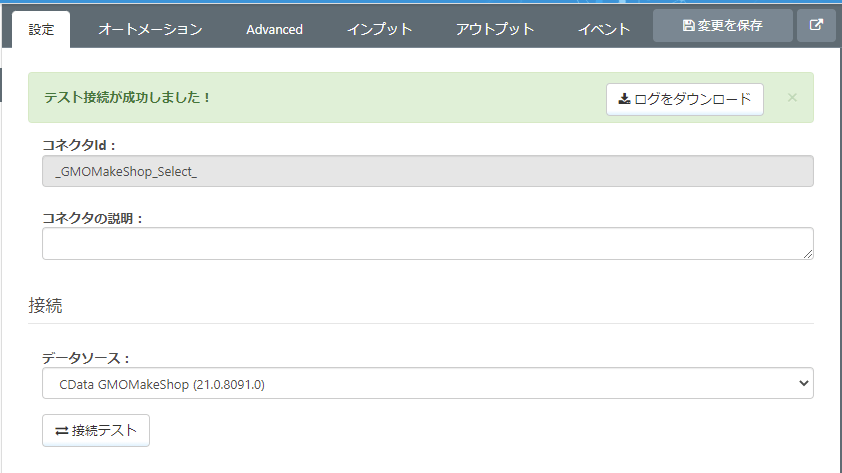
Task: Run the 接続テスト button
Action: (96, 431)
